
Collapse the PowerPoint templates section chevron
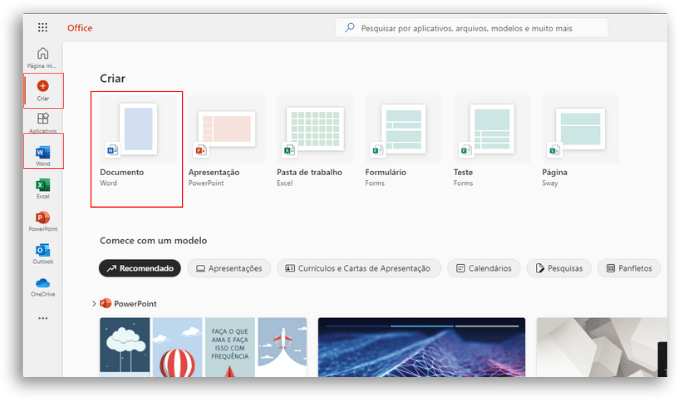(94, 304)
